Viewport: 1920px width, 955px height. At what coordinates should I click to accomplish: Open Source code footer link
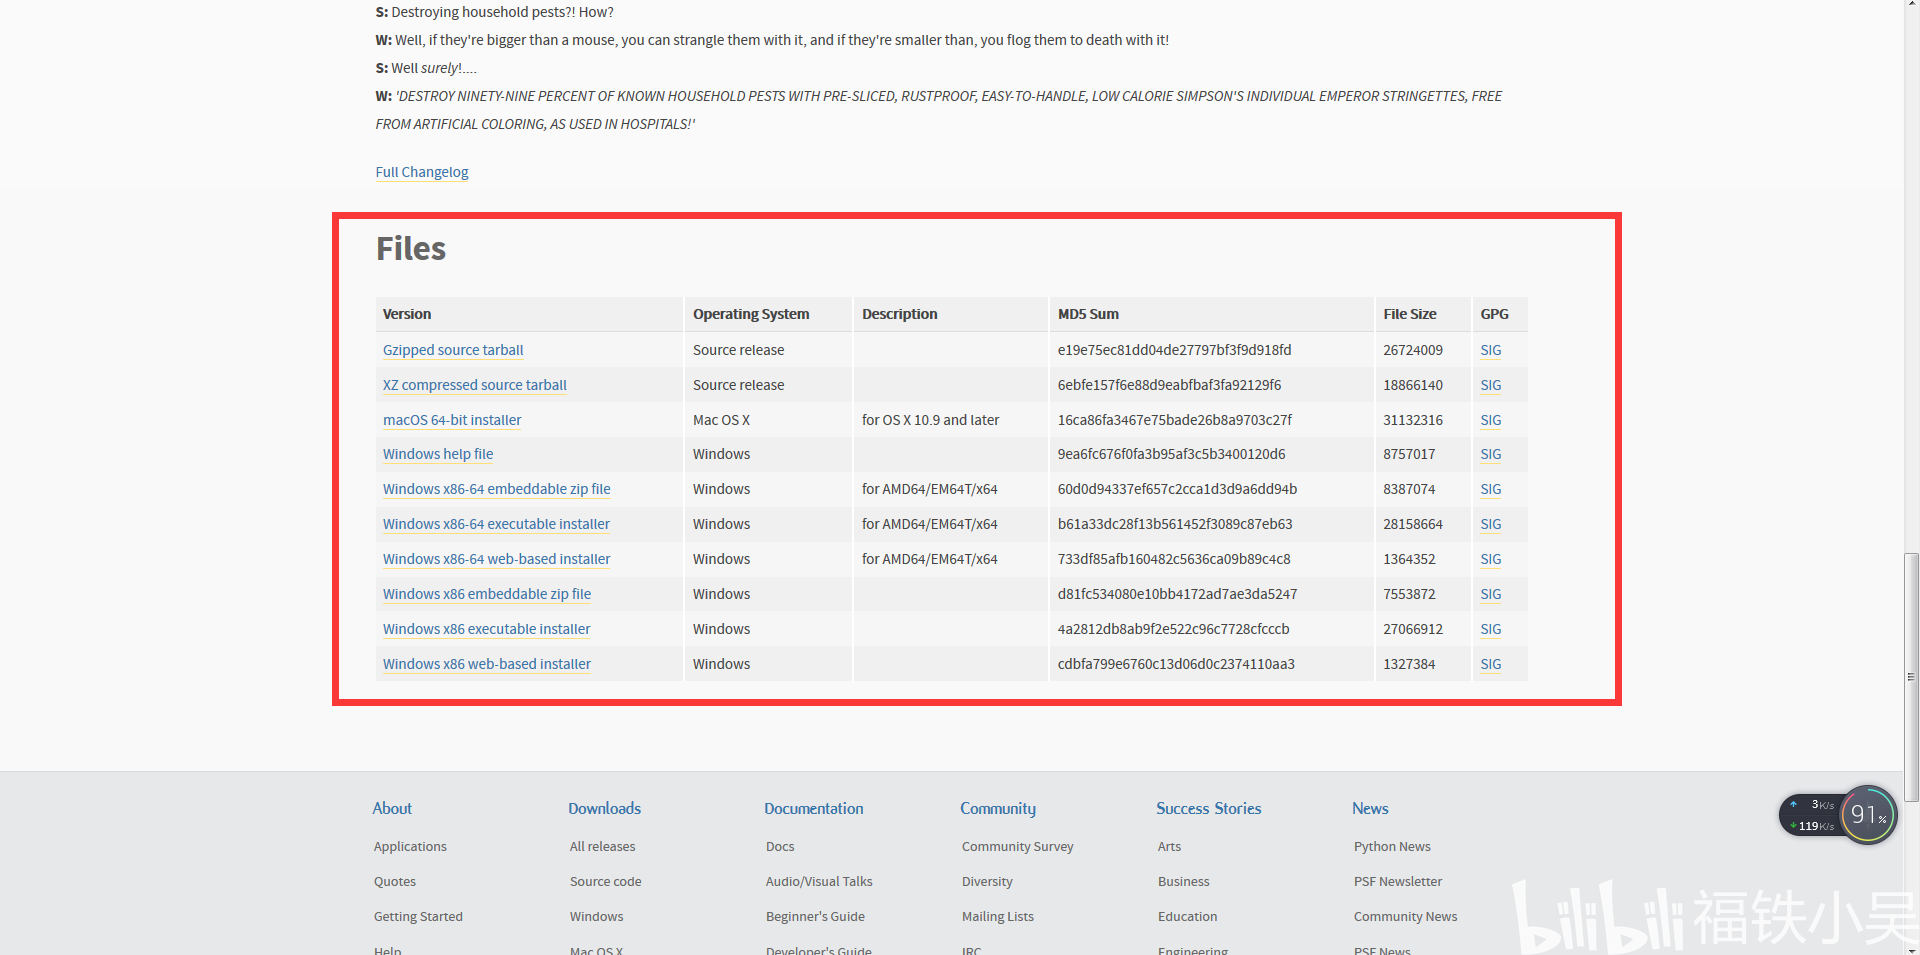pyautogui.click(x=606, y=881)
